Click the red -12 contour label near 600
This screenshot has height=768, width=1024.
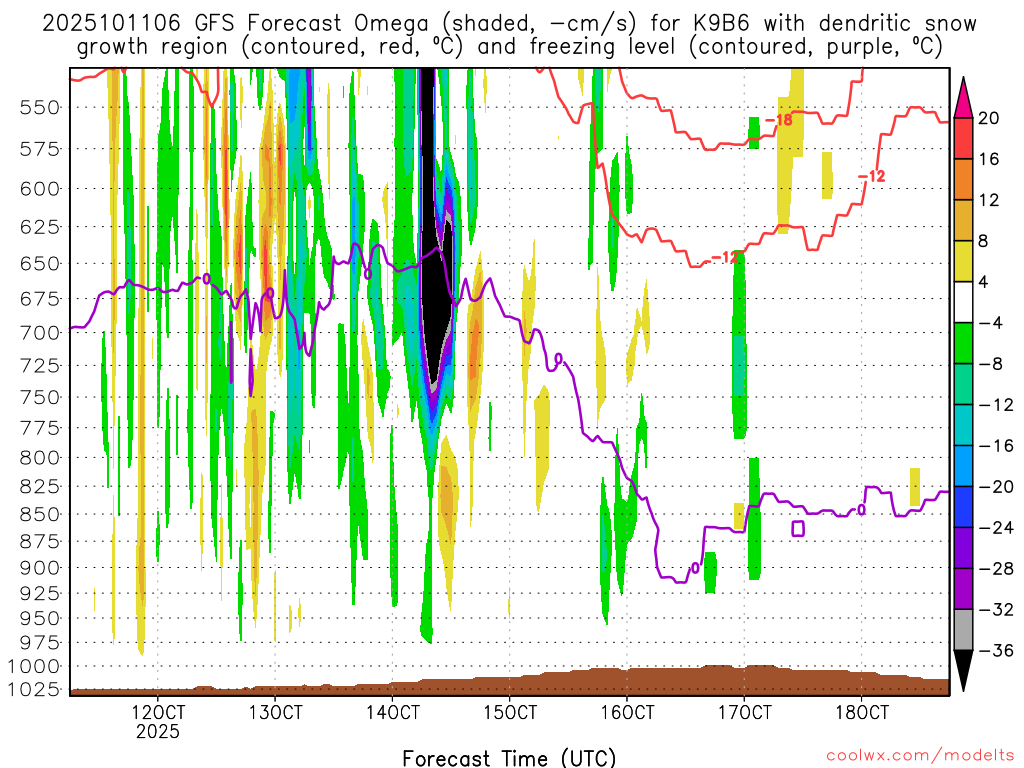[871, 176]
